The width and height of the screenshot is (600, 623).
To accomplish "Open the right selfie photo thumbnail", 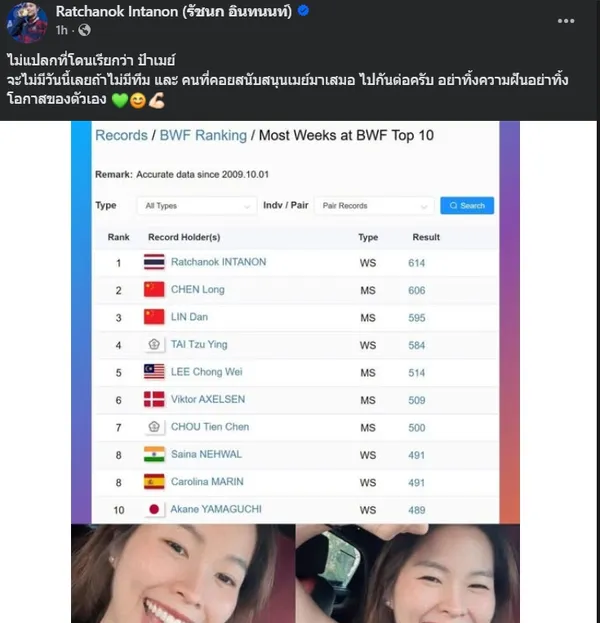I will [x=408, y=573].
